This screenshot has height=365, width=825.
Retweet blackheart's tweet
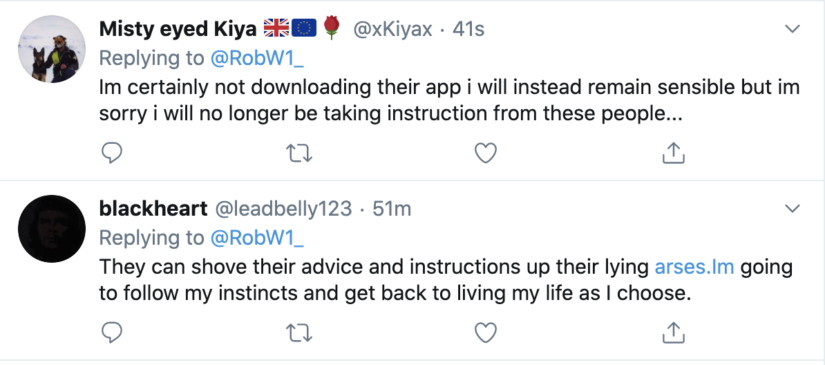(x=299, y=333)
